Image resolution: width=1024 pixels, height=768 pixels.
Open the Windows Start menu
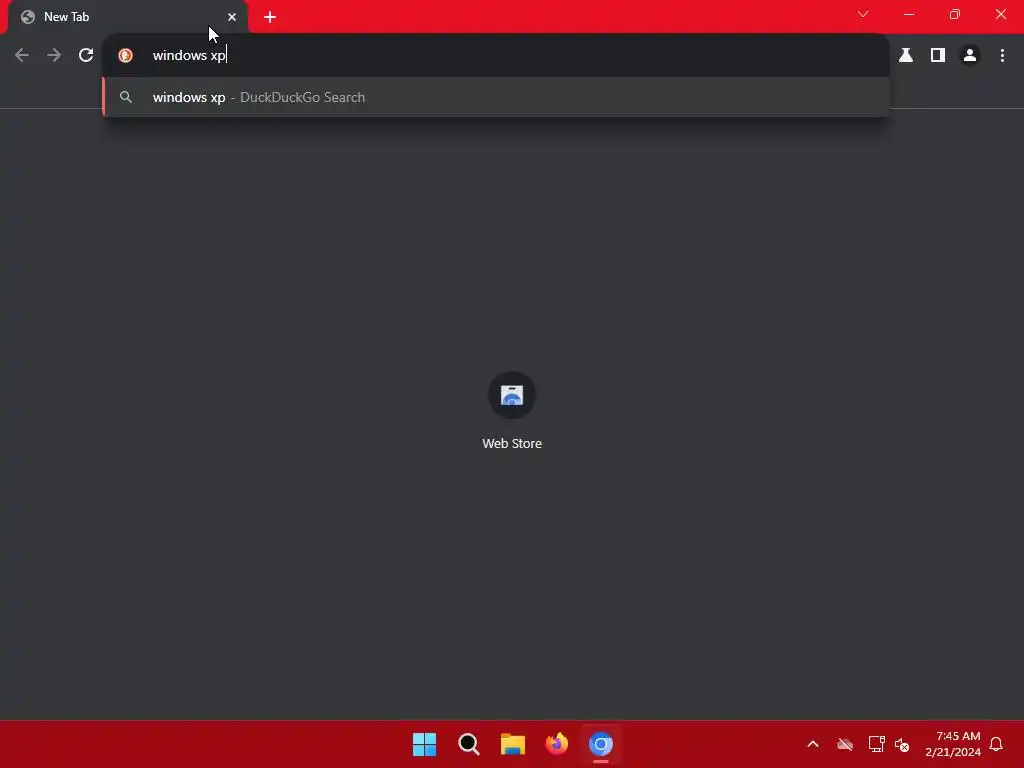pyautogui.click(x=424, y=744)
